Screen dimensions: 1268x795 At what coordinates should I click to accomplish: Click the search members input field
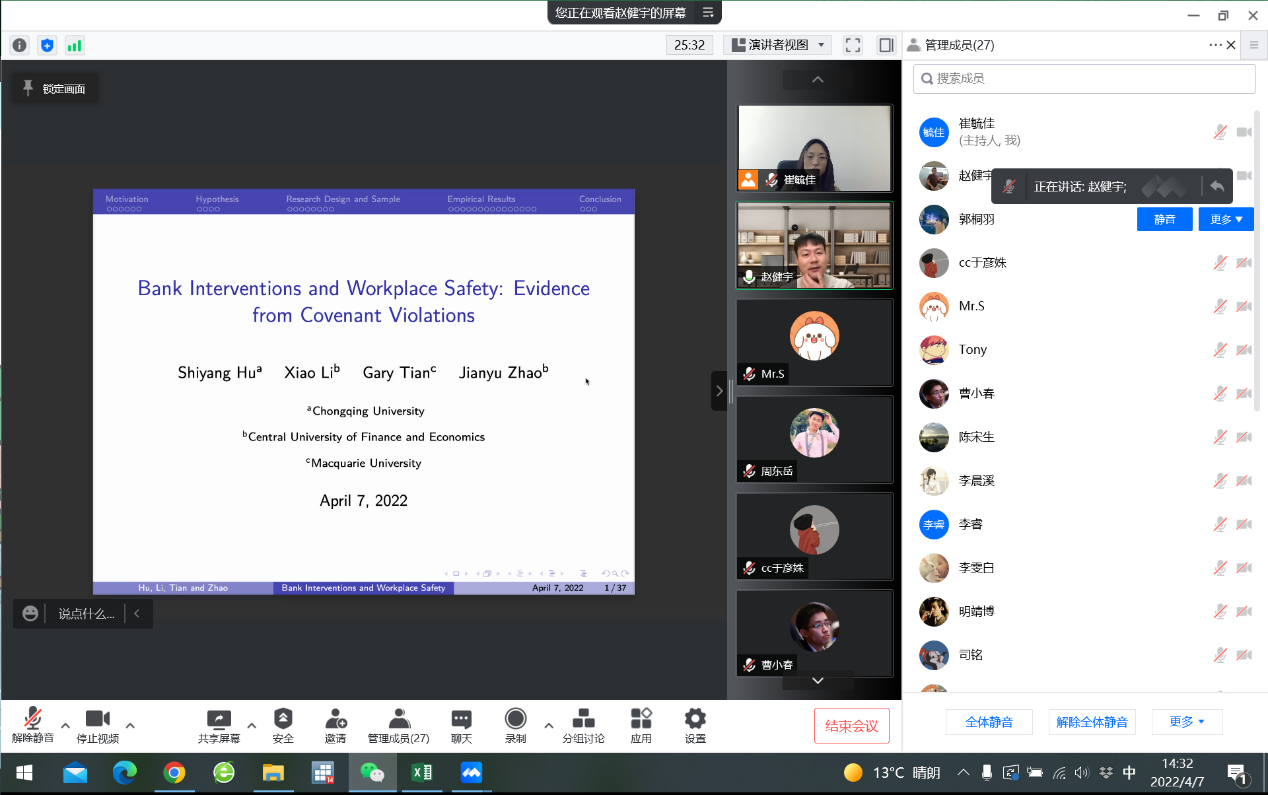(x=1084, y=78)
